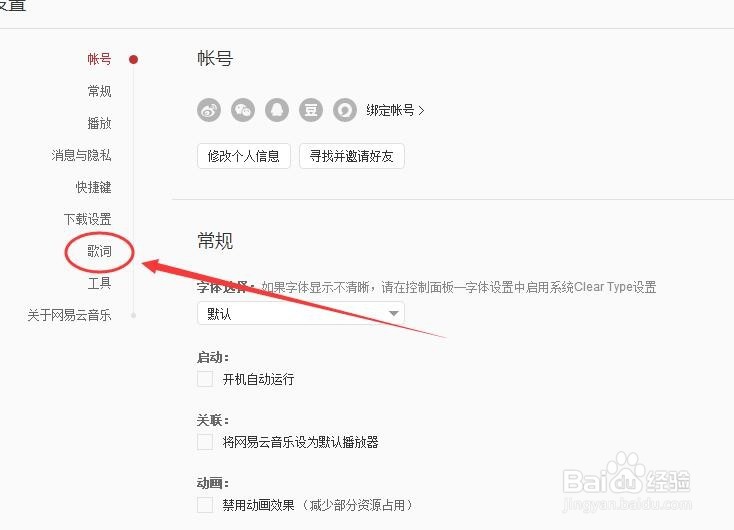Click 寻找并邀请好友 button
Viewport: 734px width, 530px height.
click(352, 156)
